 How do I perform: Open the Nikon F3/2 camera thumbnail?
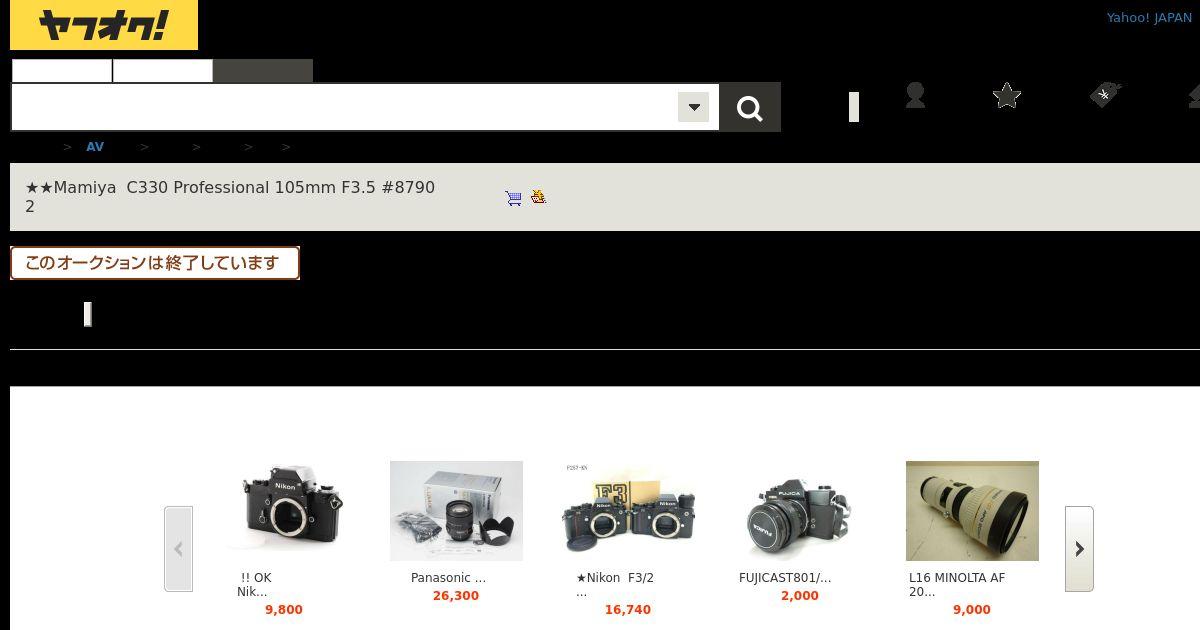(628, 511)
